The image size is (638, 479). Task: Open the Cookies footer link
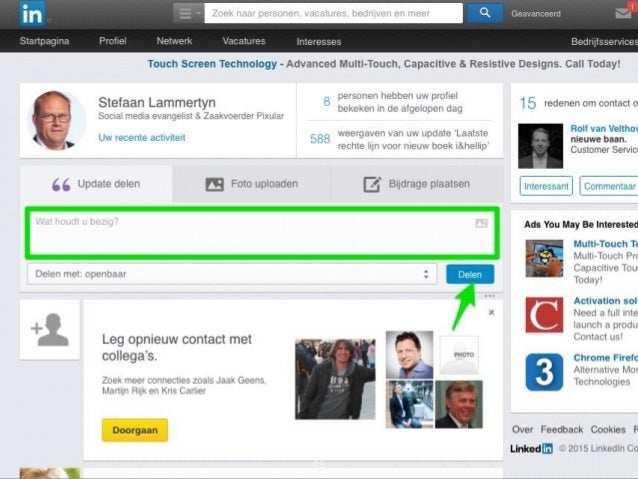(x=608, y=430)
